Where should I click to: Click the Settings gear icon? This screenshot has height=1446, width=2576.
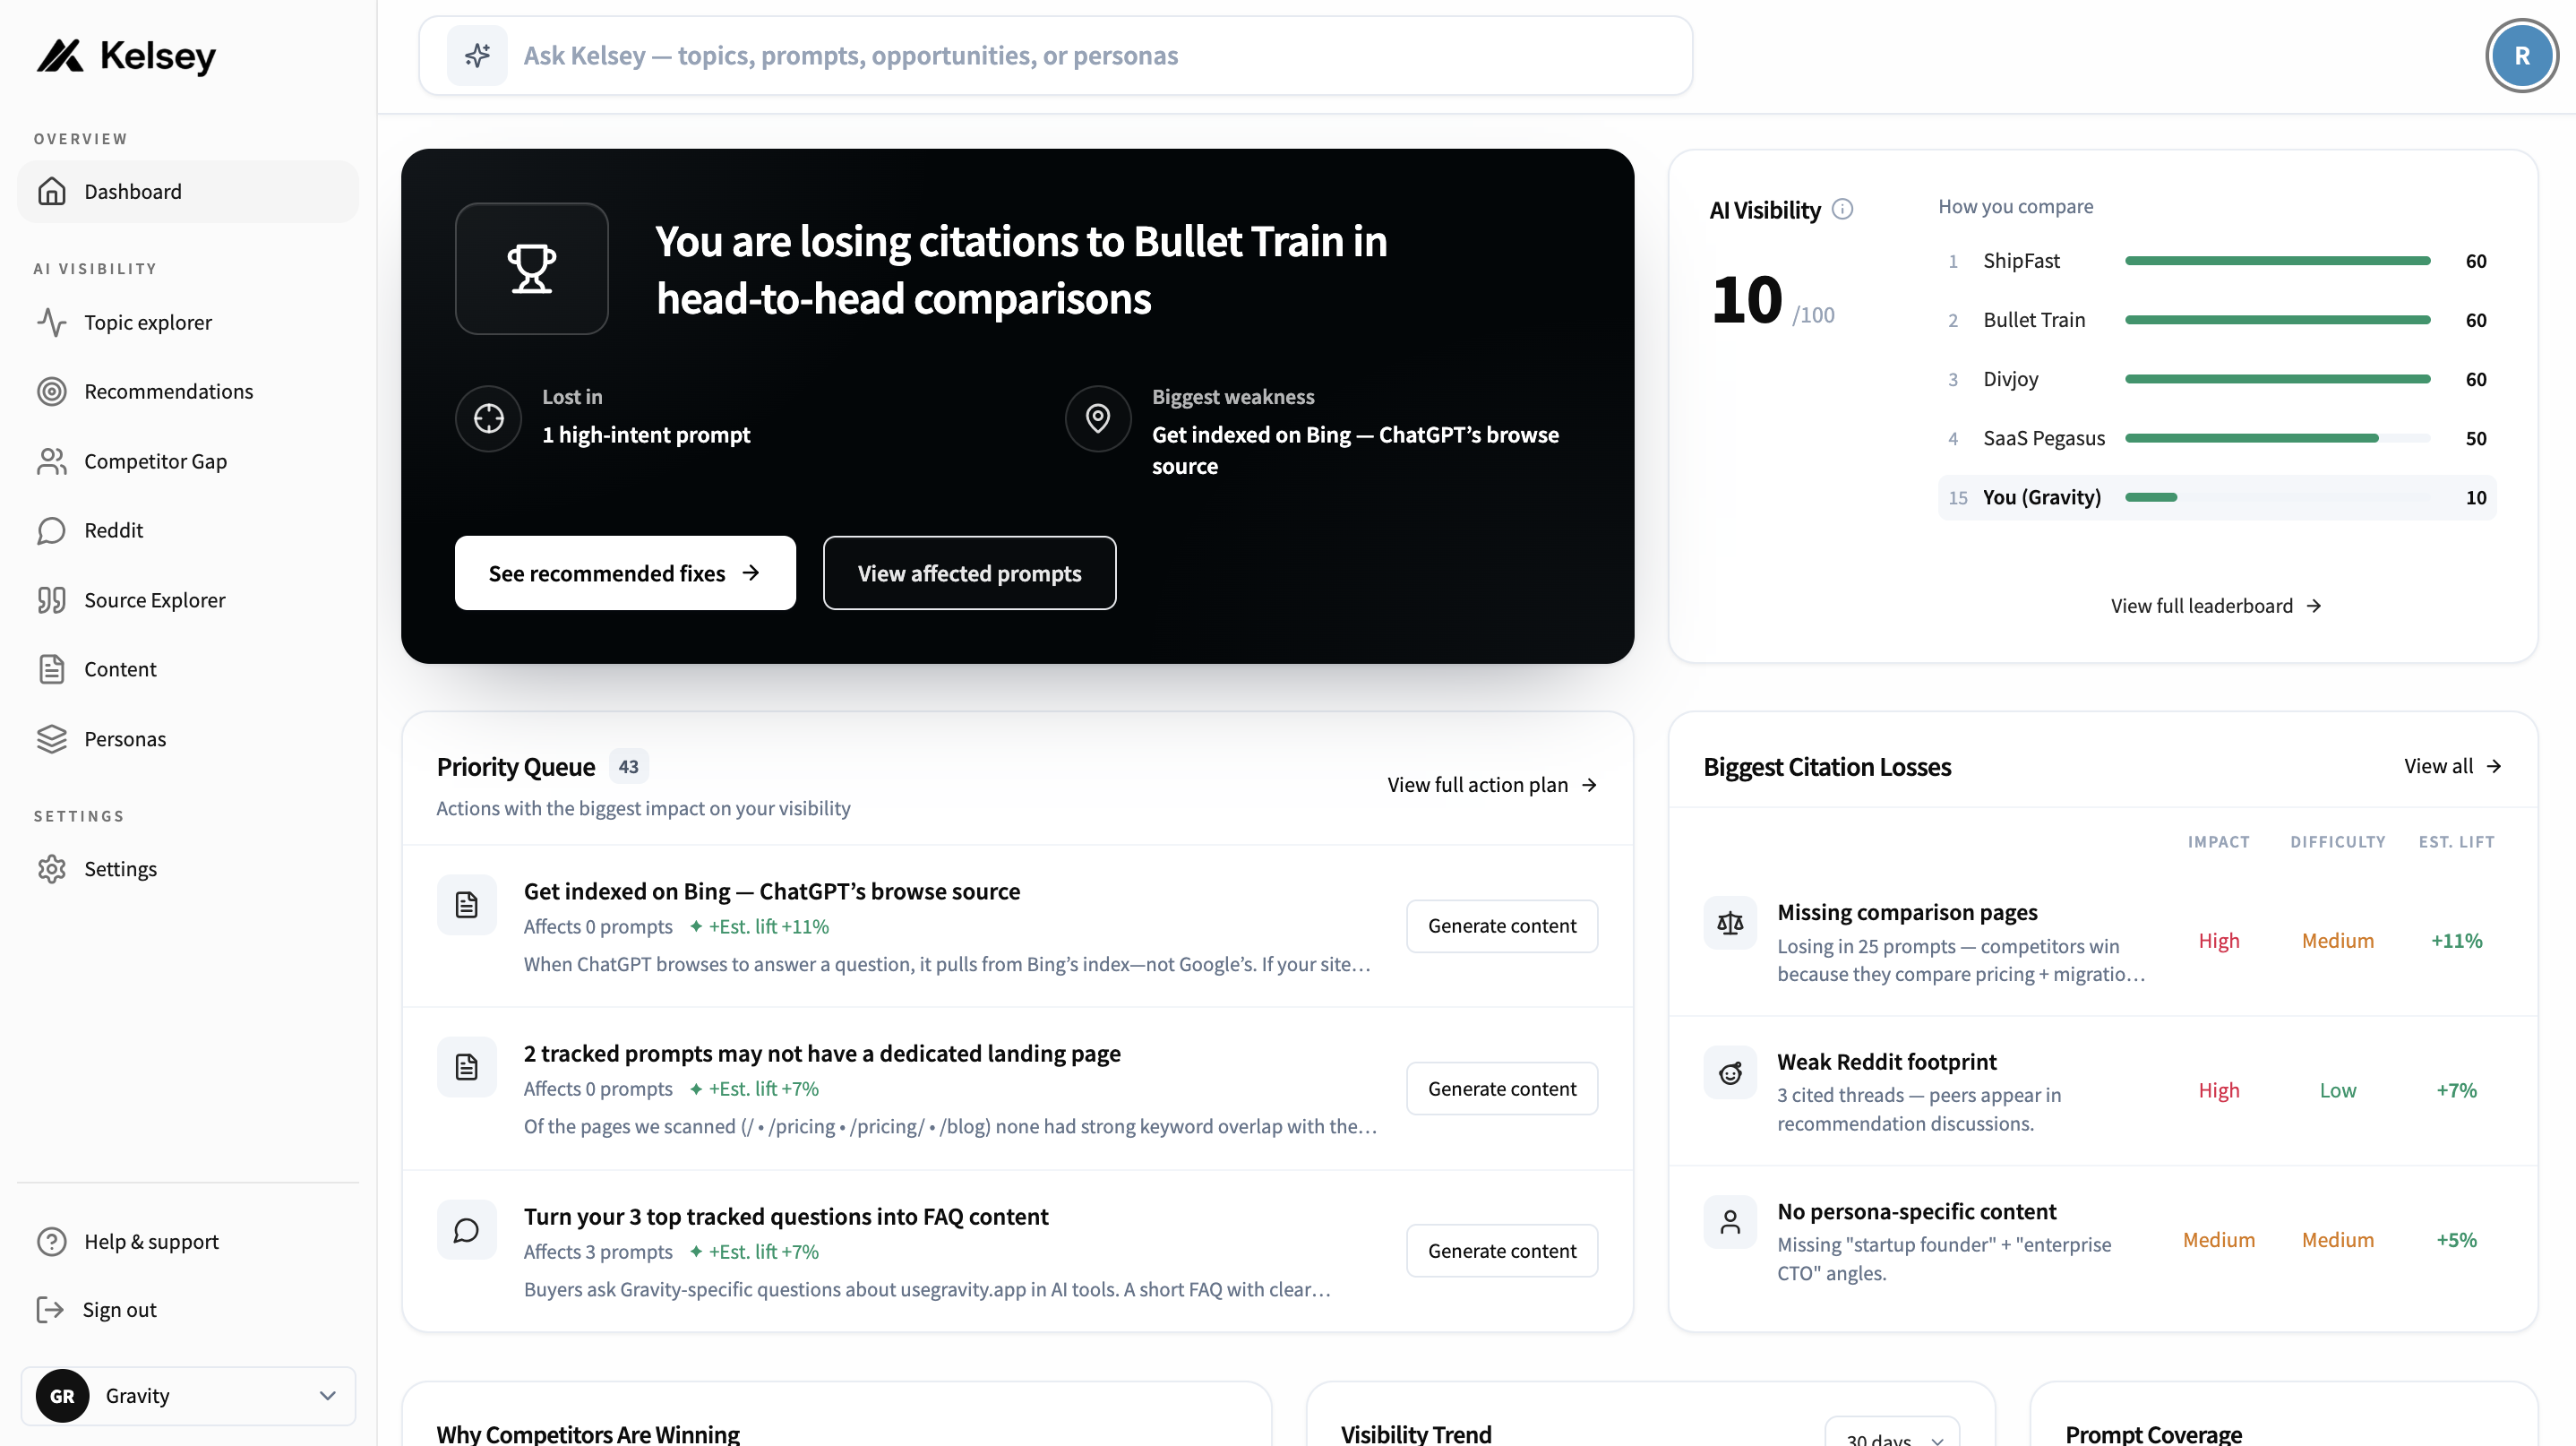click(x=52, y=869)
